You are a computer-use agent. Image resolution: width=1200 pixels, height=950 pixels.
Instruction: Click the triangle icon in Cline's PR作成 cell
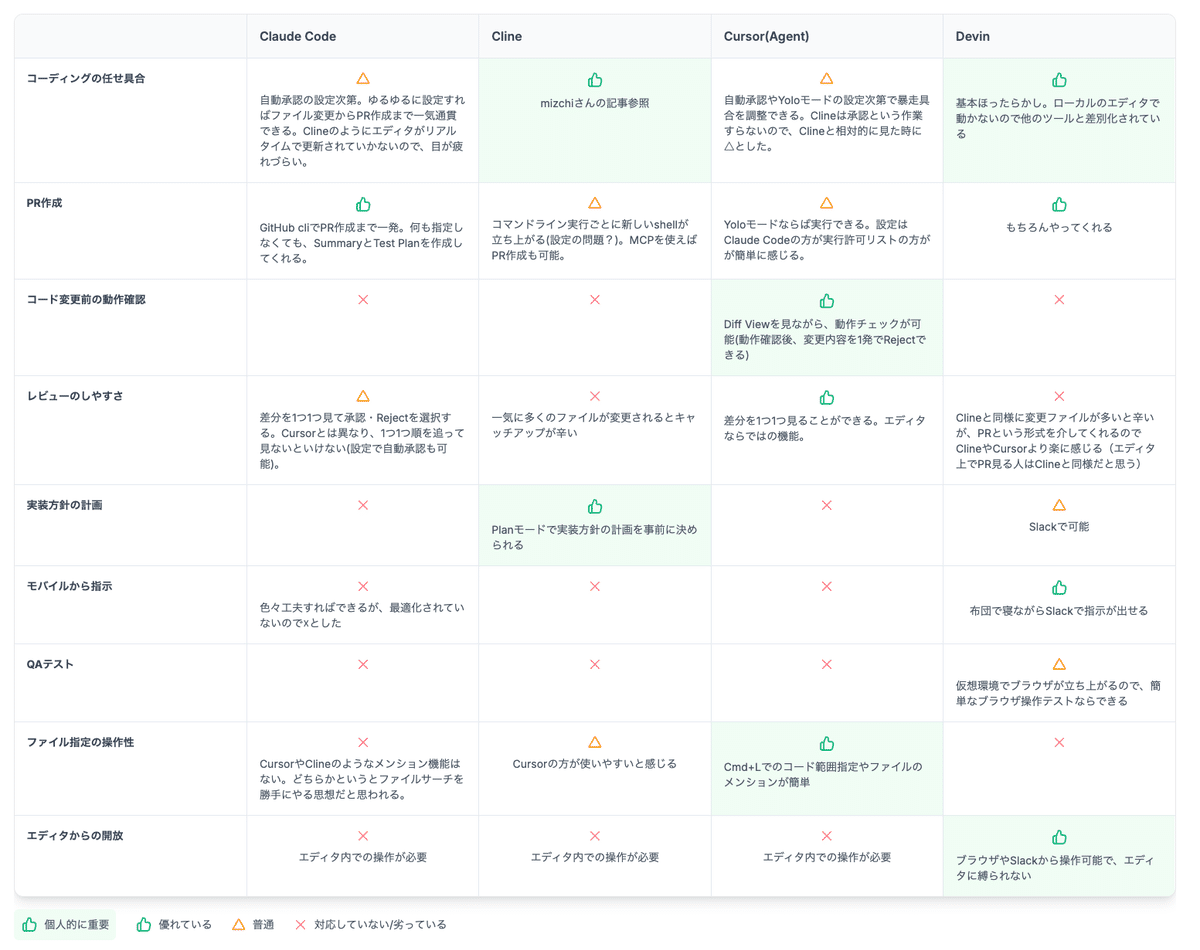click(595, 203)
